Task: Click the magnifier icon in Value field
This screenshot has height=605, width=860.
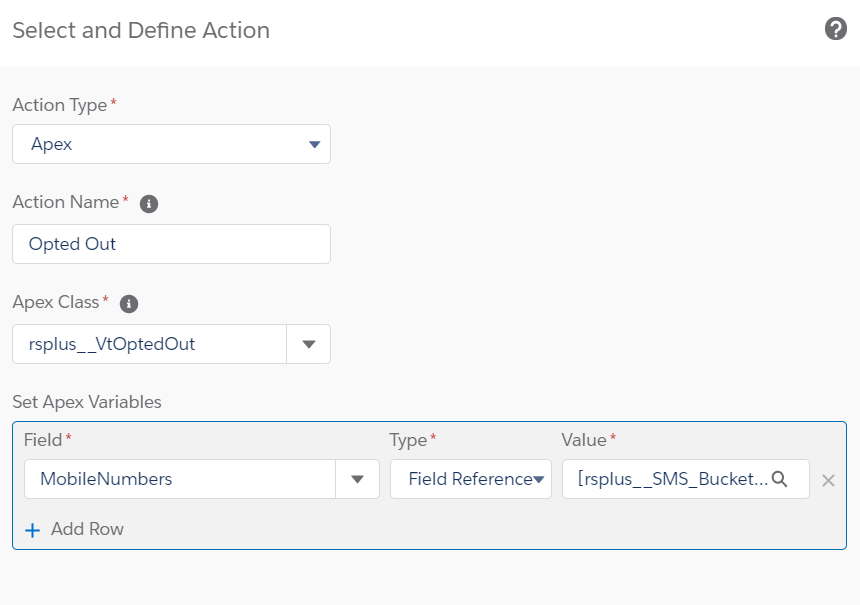Action: (x=780, y=479)
